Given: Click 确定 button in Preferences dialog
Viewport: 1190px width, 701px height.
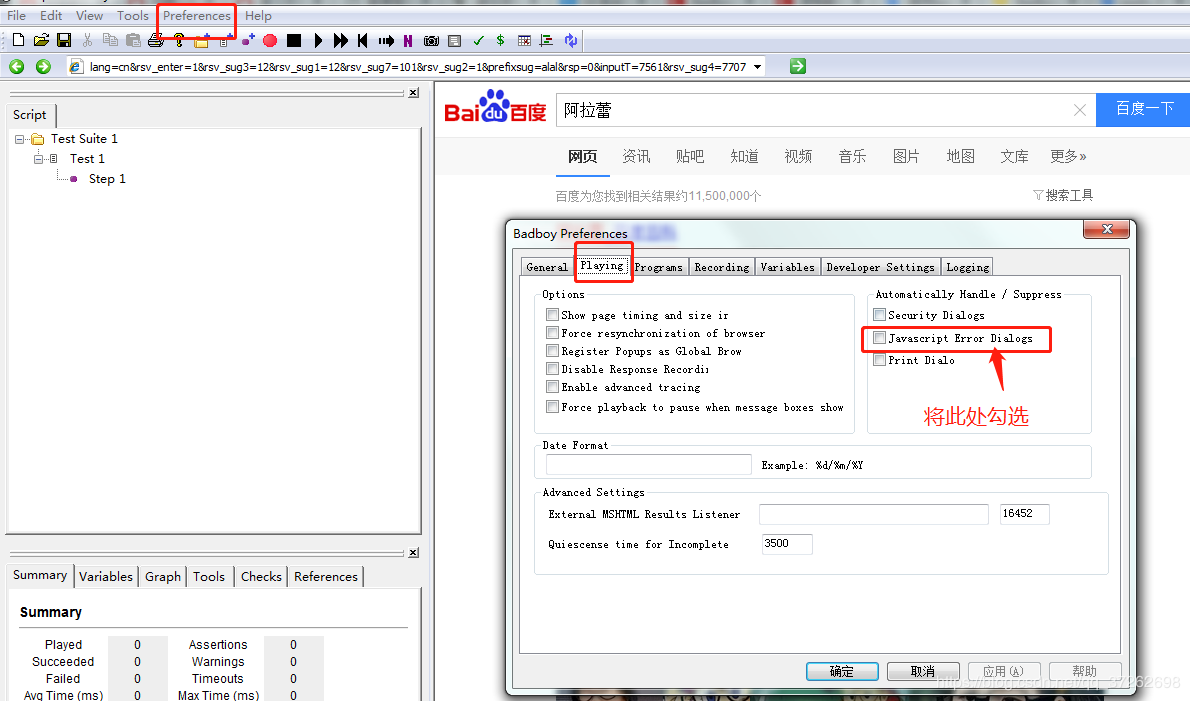Looking at the screenshot, I should coord(842,671).
